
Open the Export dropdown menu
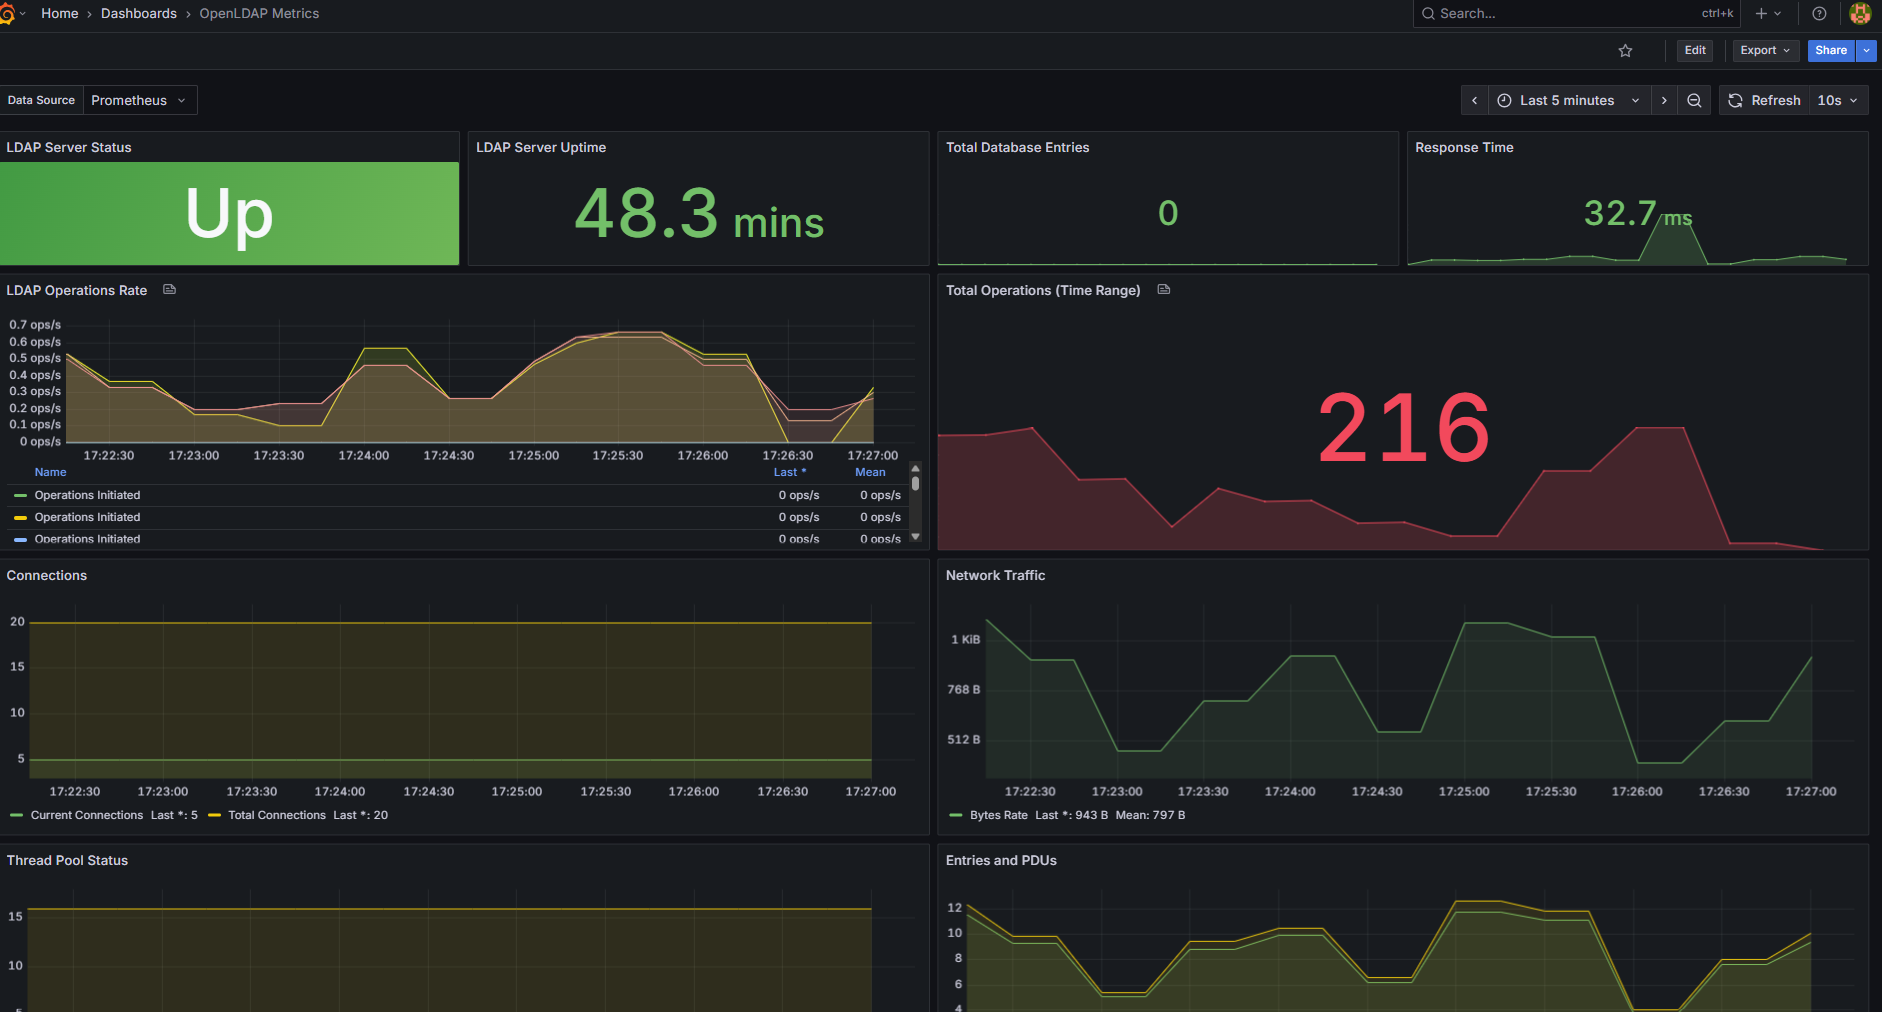pyautogui.click(x=1765, y=51)
